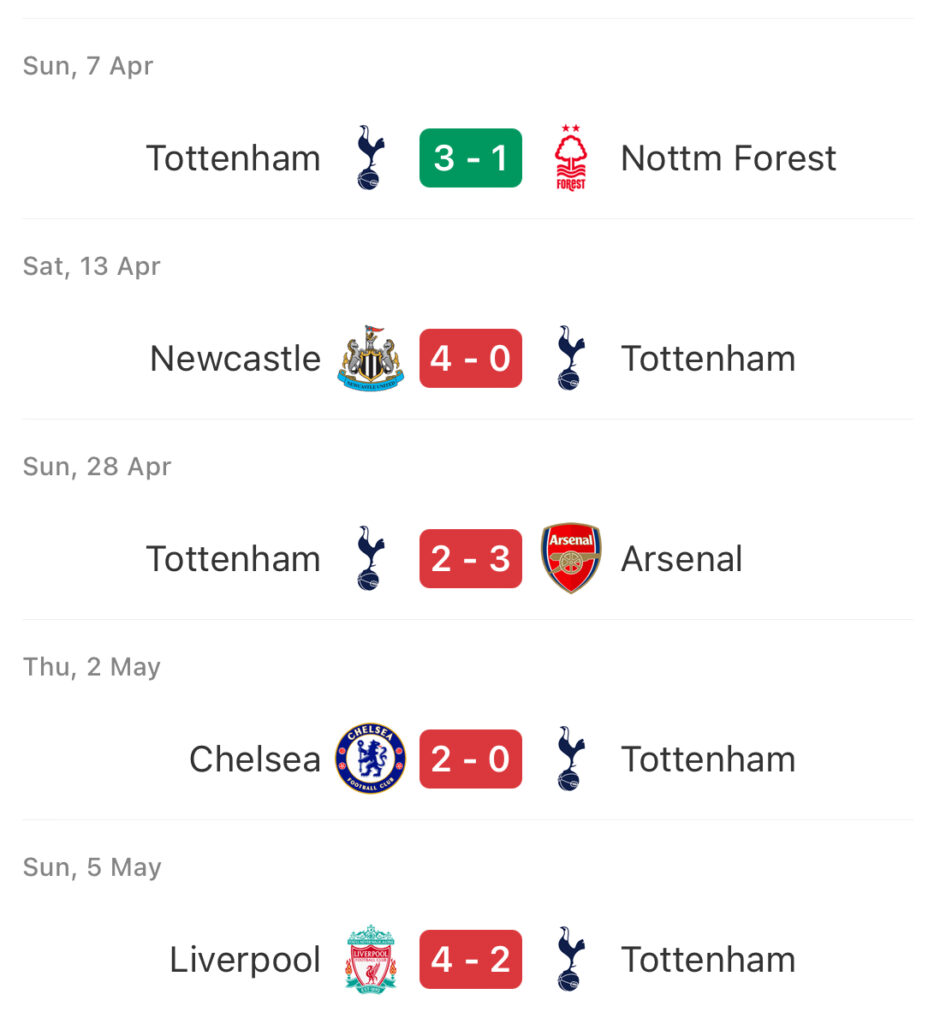Click Tottenham crest in Liverpool match

coord(571,959)
